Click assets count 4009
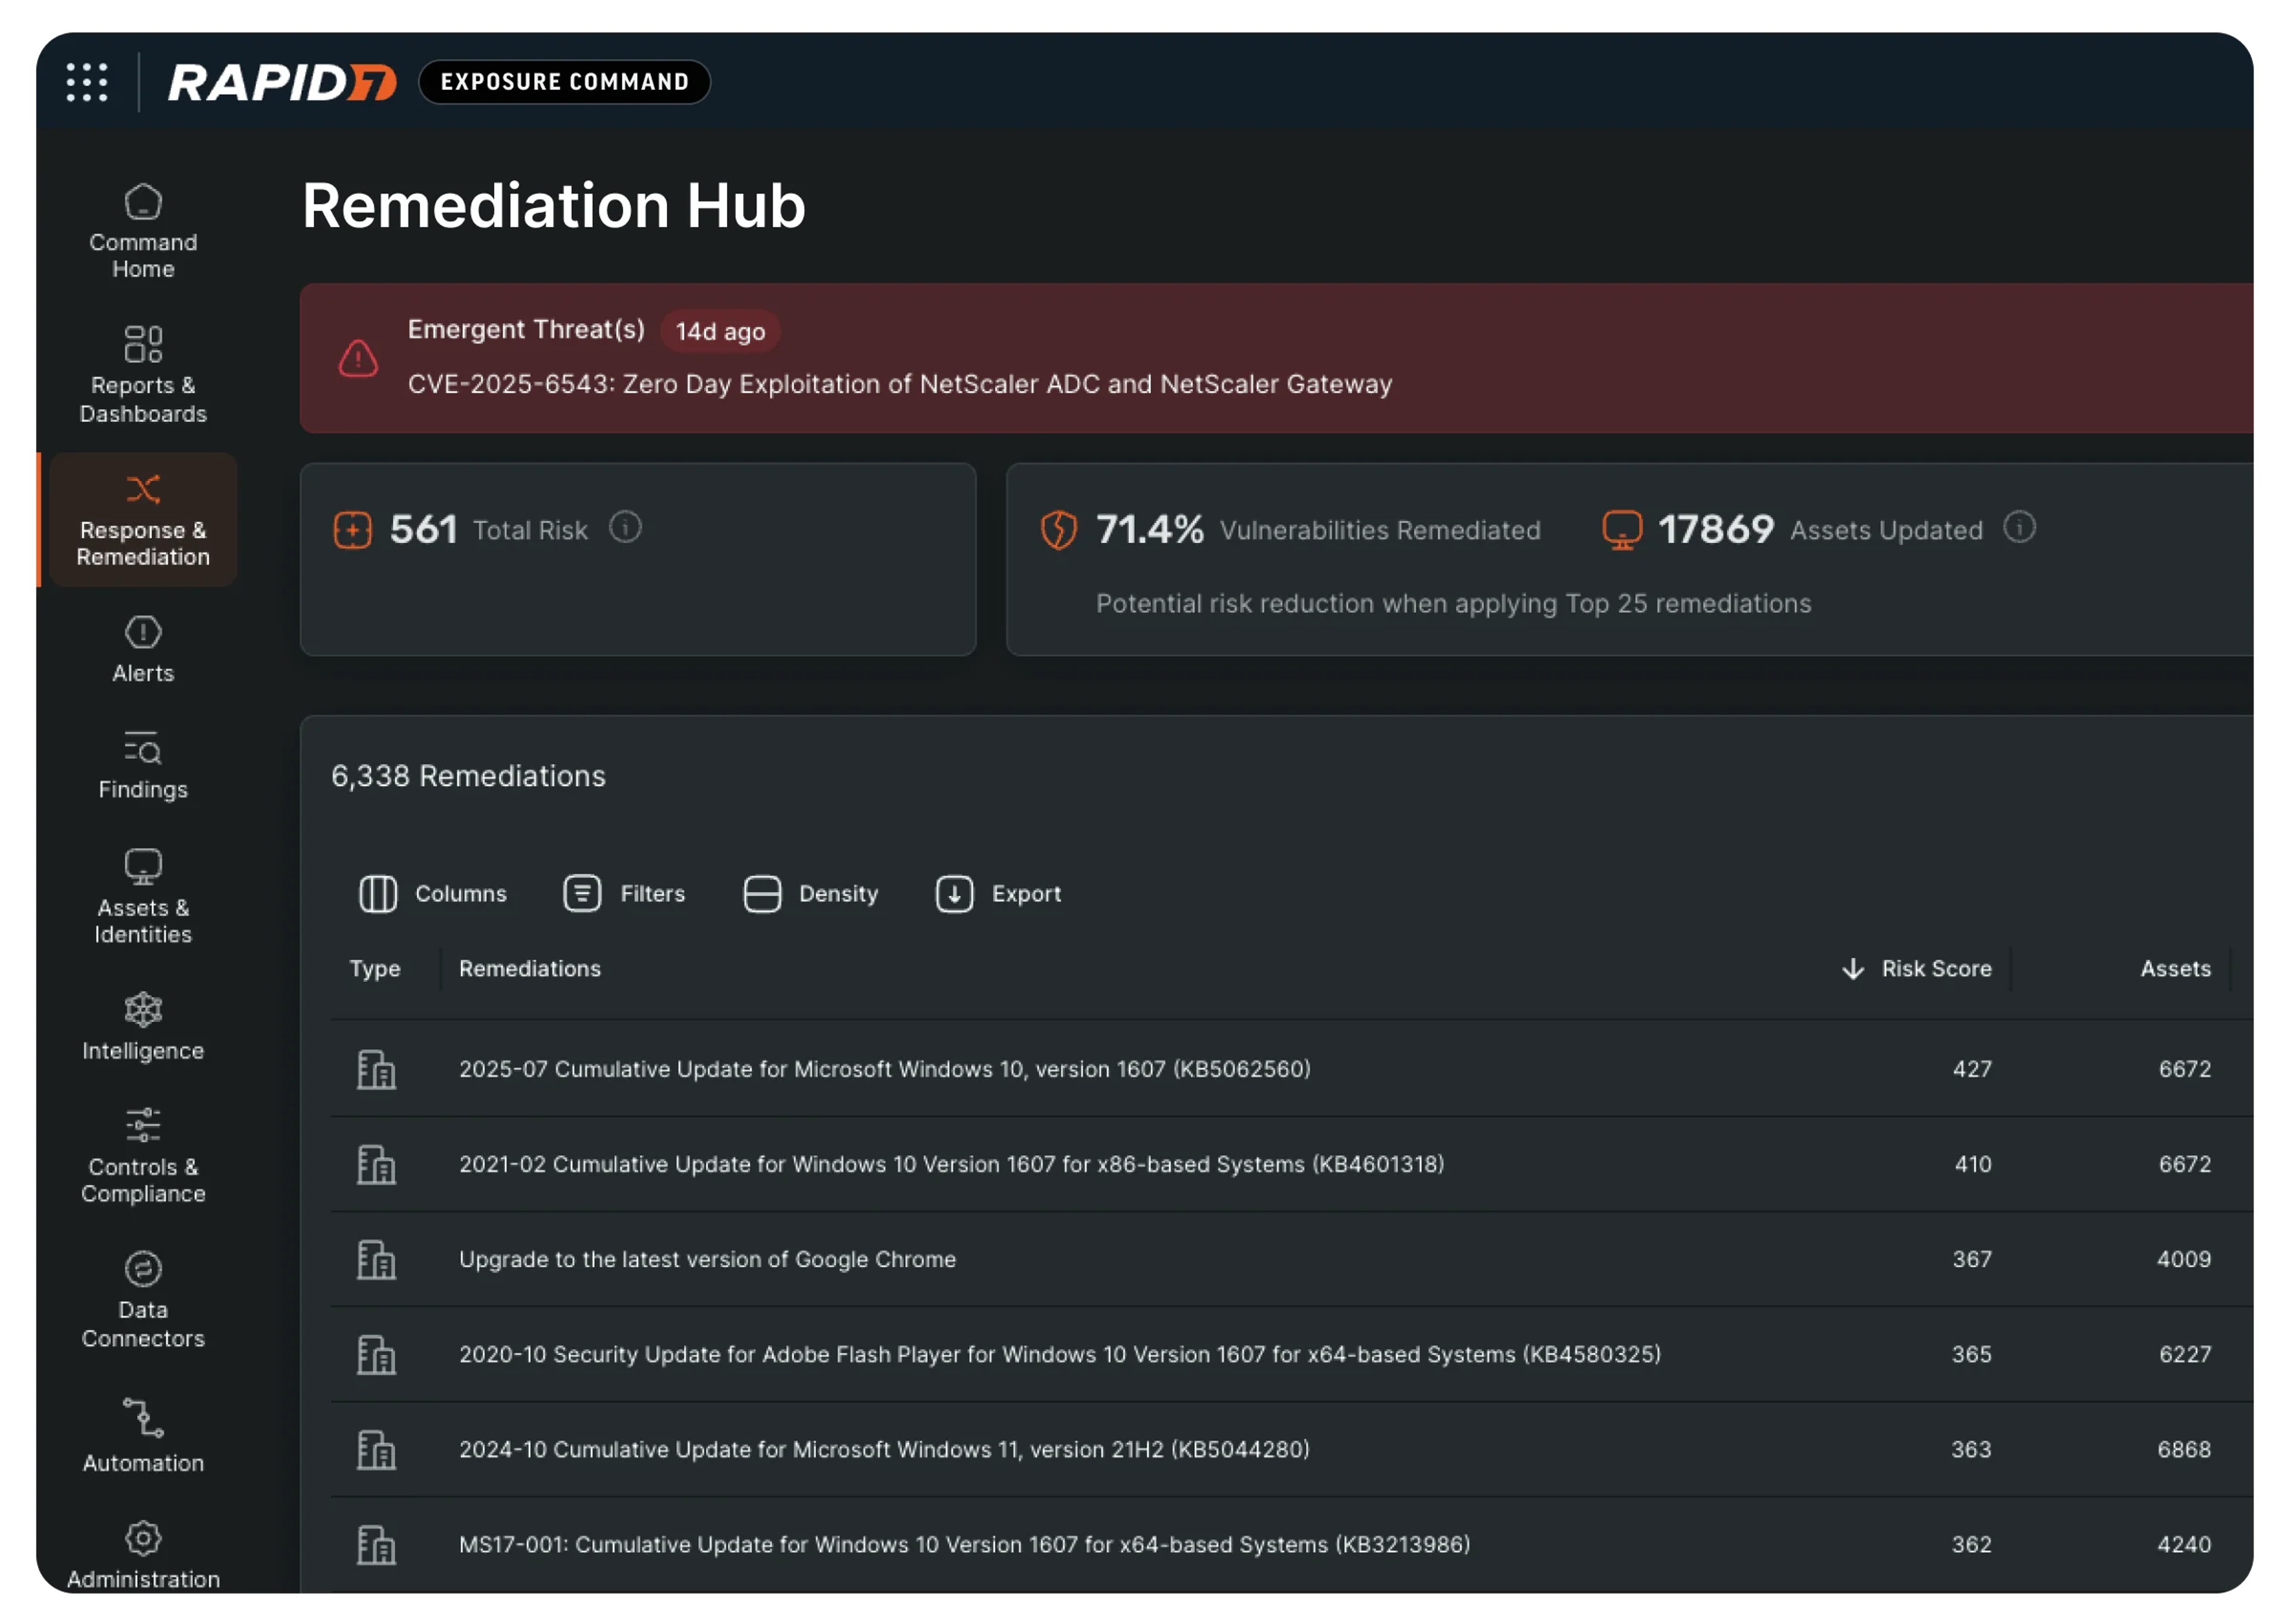The image size is (2290, 1624). 2183,1259
